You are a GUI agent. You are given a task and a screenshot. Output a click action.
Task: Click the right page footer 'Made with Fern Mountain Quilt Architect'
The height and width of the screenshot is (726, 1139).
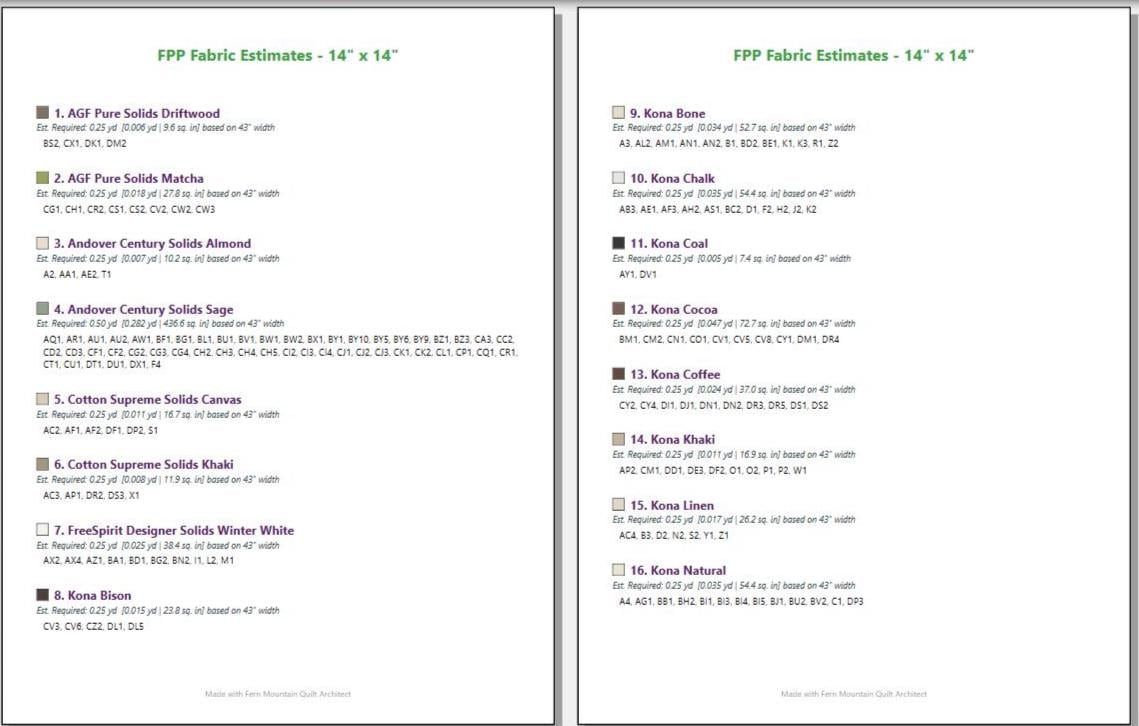(854, 694)
